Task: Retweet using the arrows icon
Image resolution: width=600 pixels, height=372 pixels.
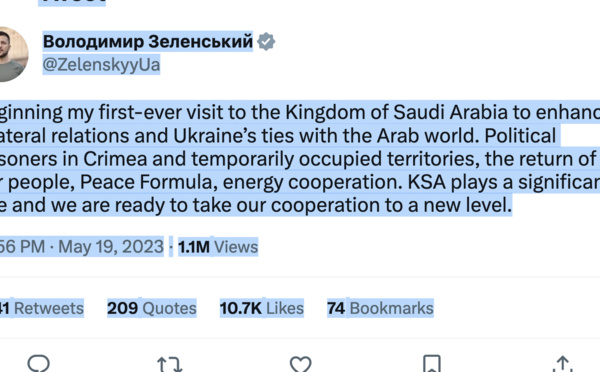Action: click(169, 364)
